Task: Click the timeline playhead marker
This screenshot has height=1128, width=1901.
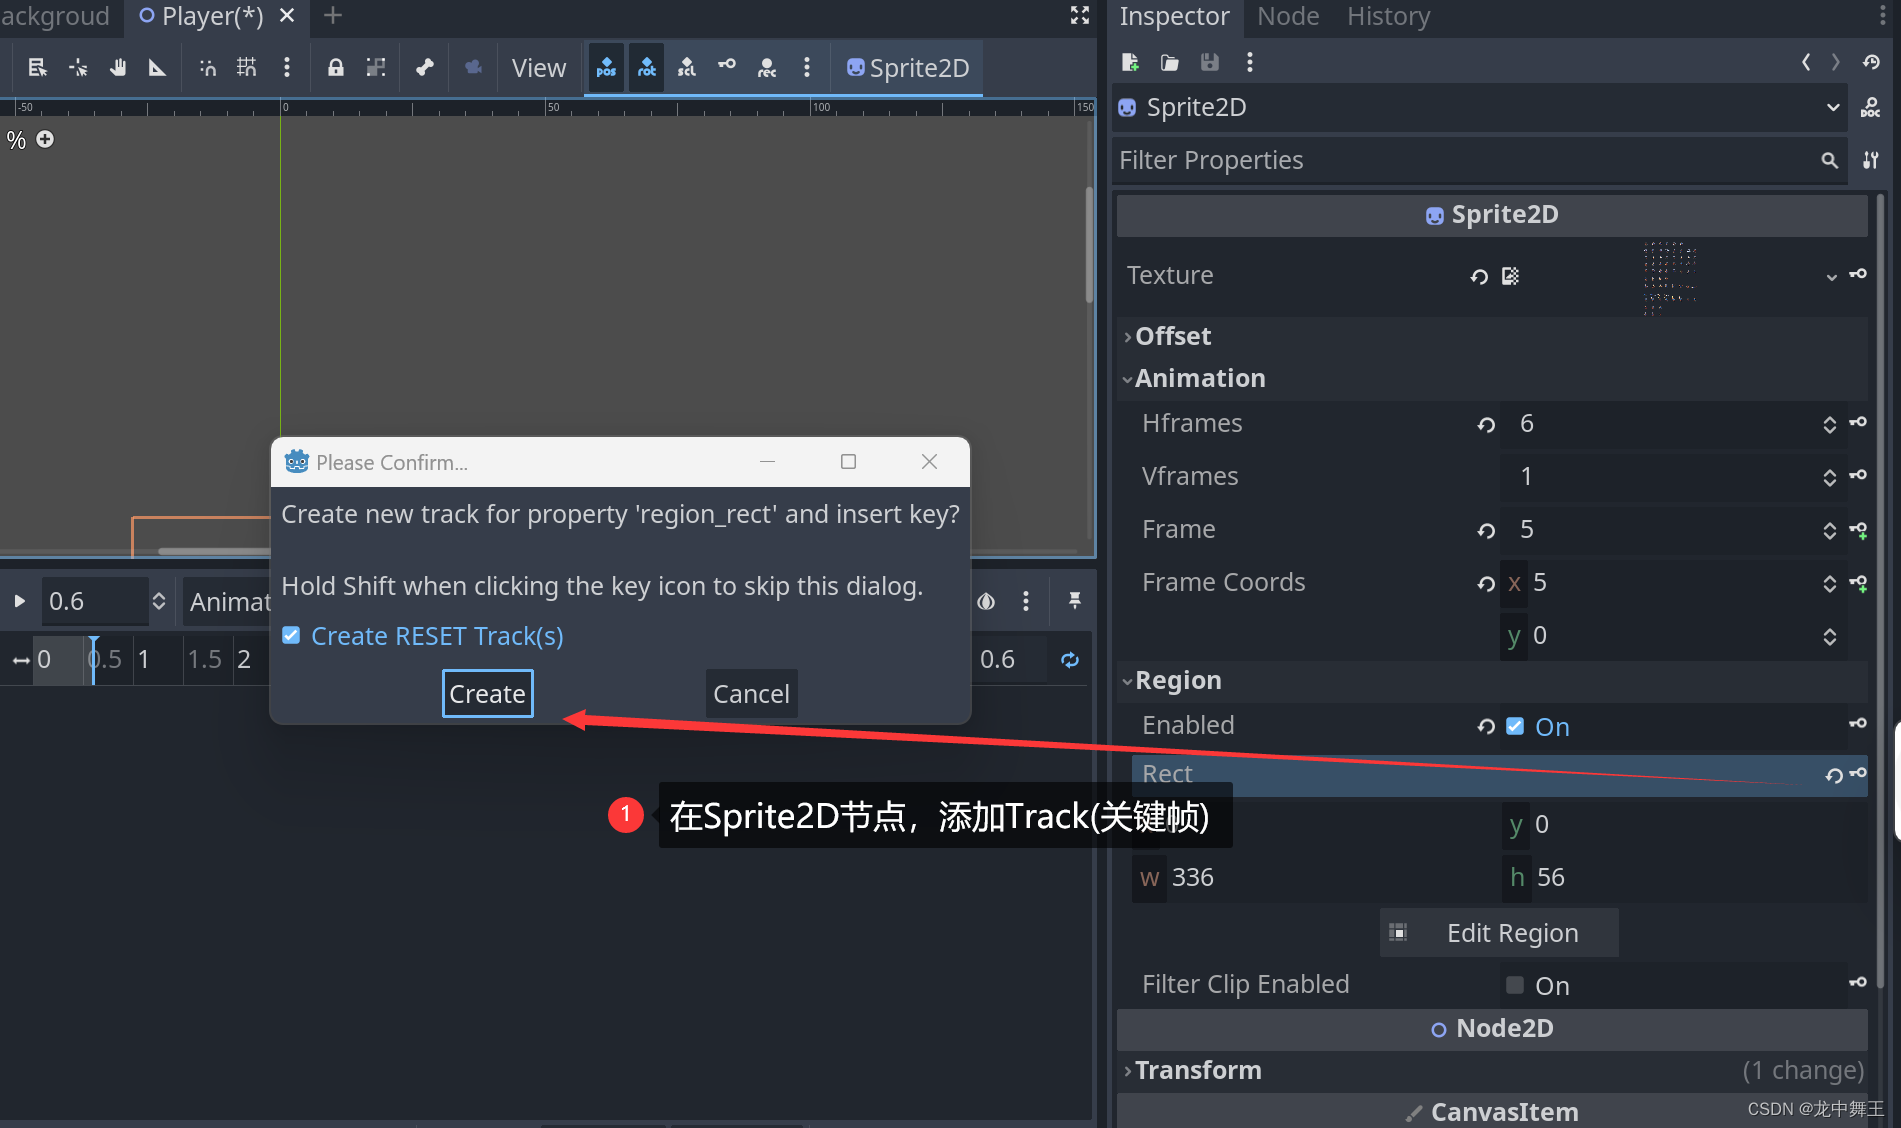Action: (x=93, y=660)
